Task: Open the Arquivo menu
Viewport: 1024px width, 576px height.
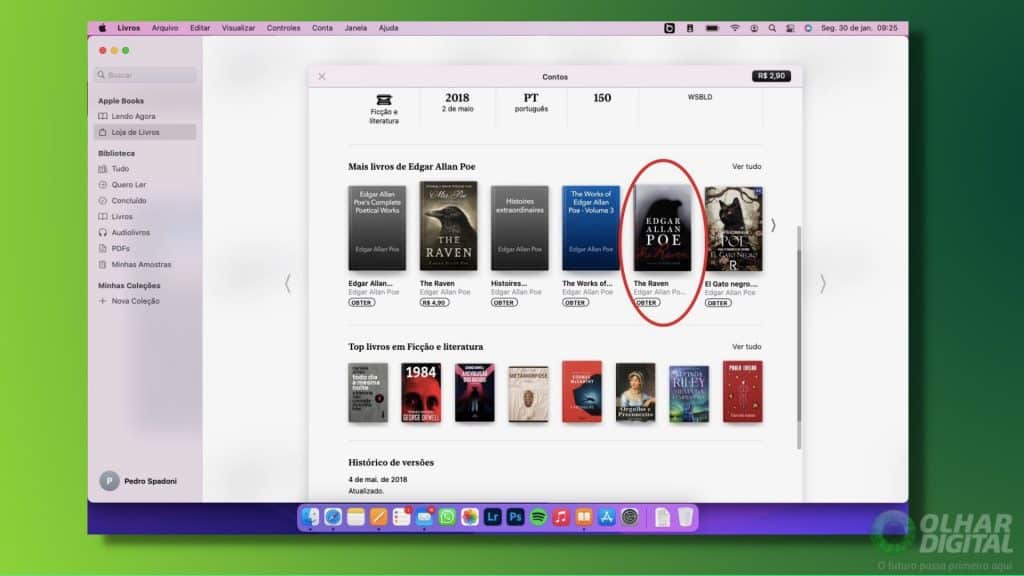Action: point(165,28)
